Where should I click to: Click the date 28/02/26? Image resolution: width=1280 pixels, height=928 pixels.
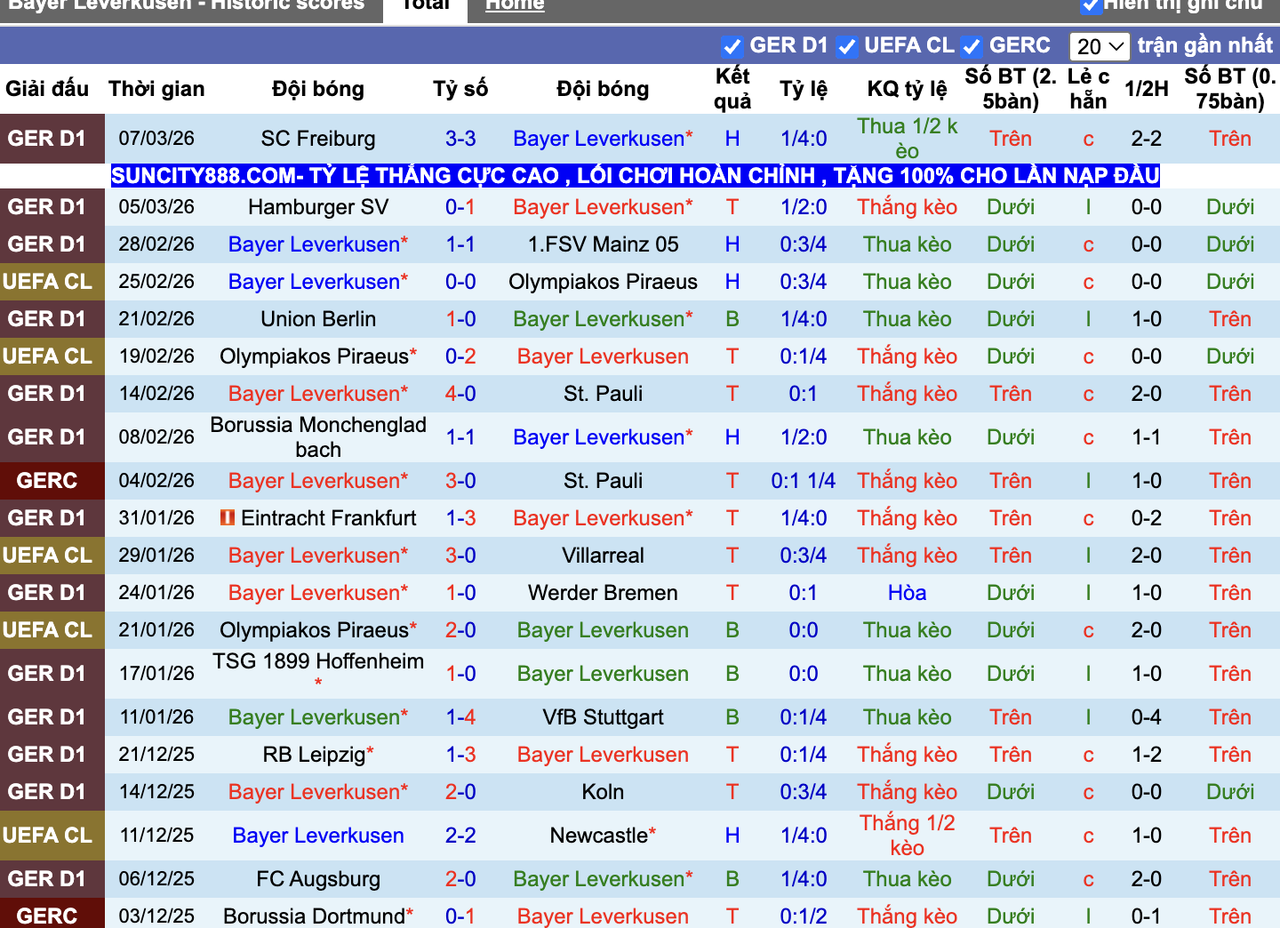click(x=157, y=244)
